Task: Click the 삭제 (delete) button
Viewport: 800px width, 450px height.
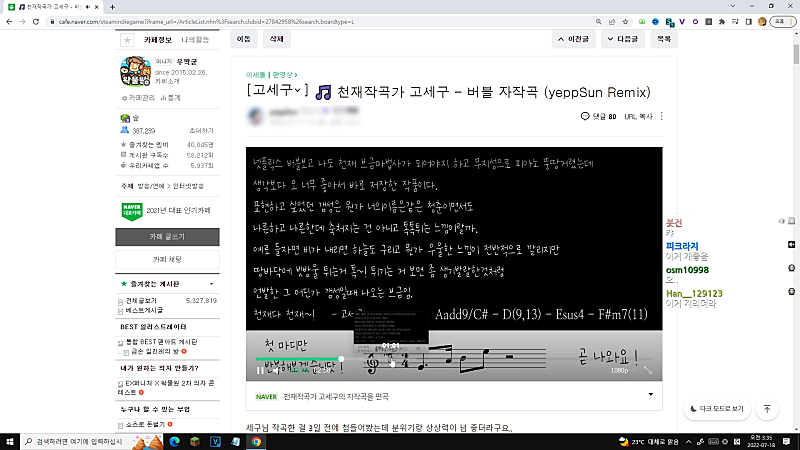Action: point(277,39)
